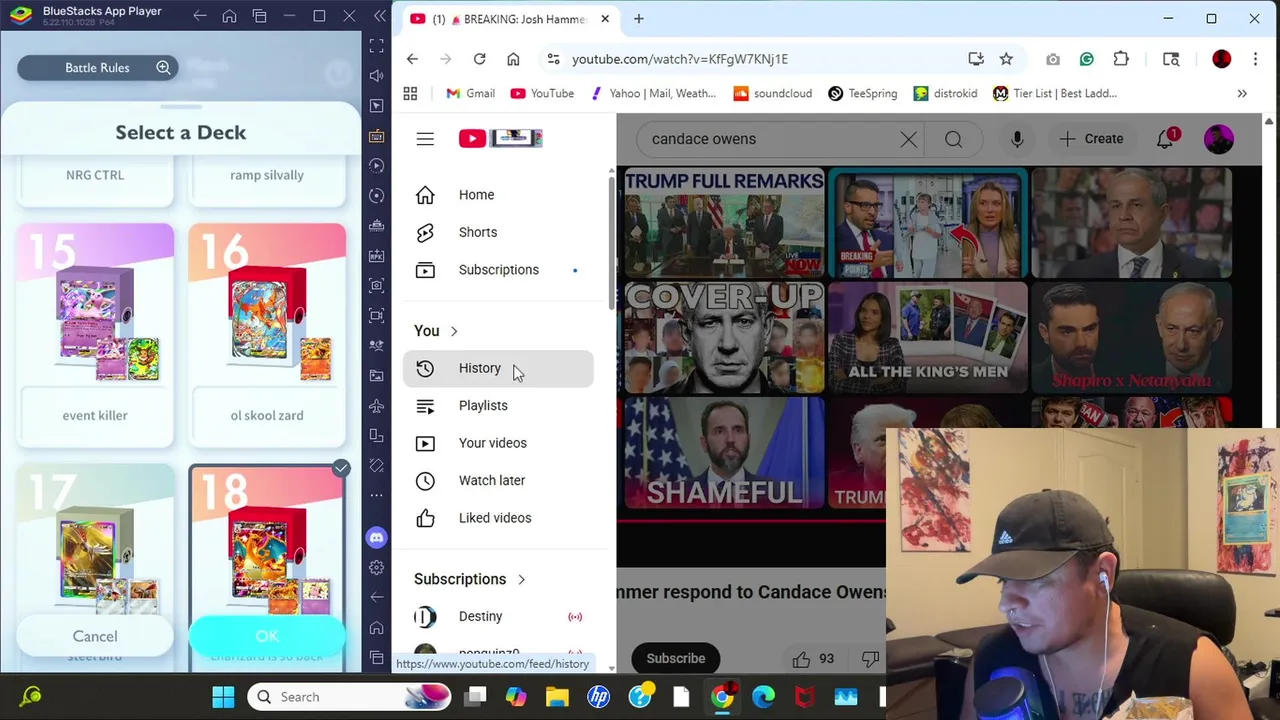The height and width of the screenshot is (720, 1280).
Task: Open Shorts in YouTube sidebar
Action: point(498,232)
